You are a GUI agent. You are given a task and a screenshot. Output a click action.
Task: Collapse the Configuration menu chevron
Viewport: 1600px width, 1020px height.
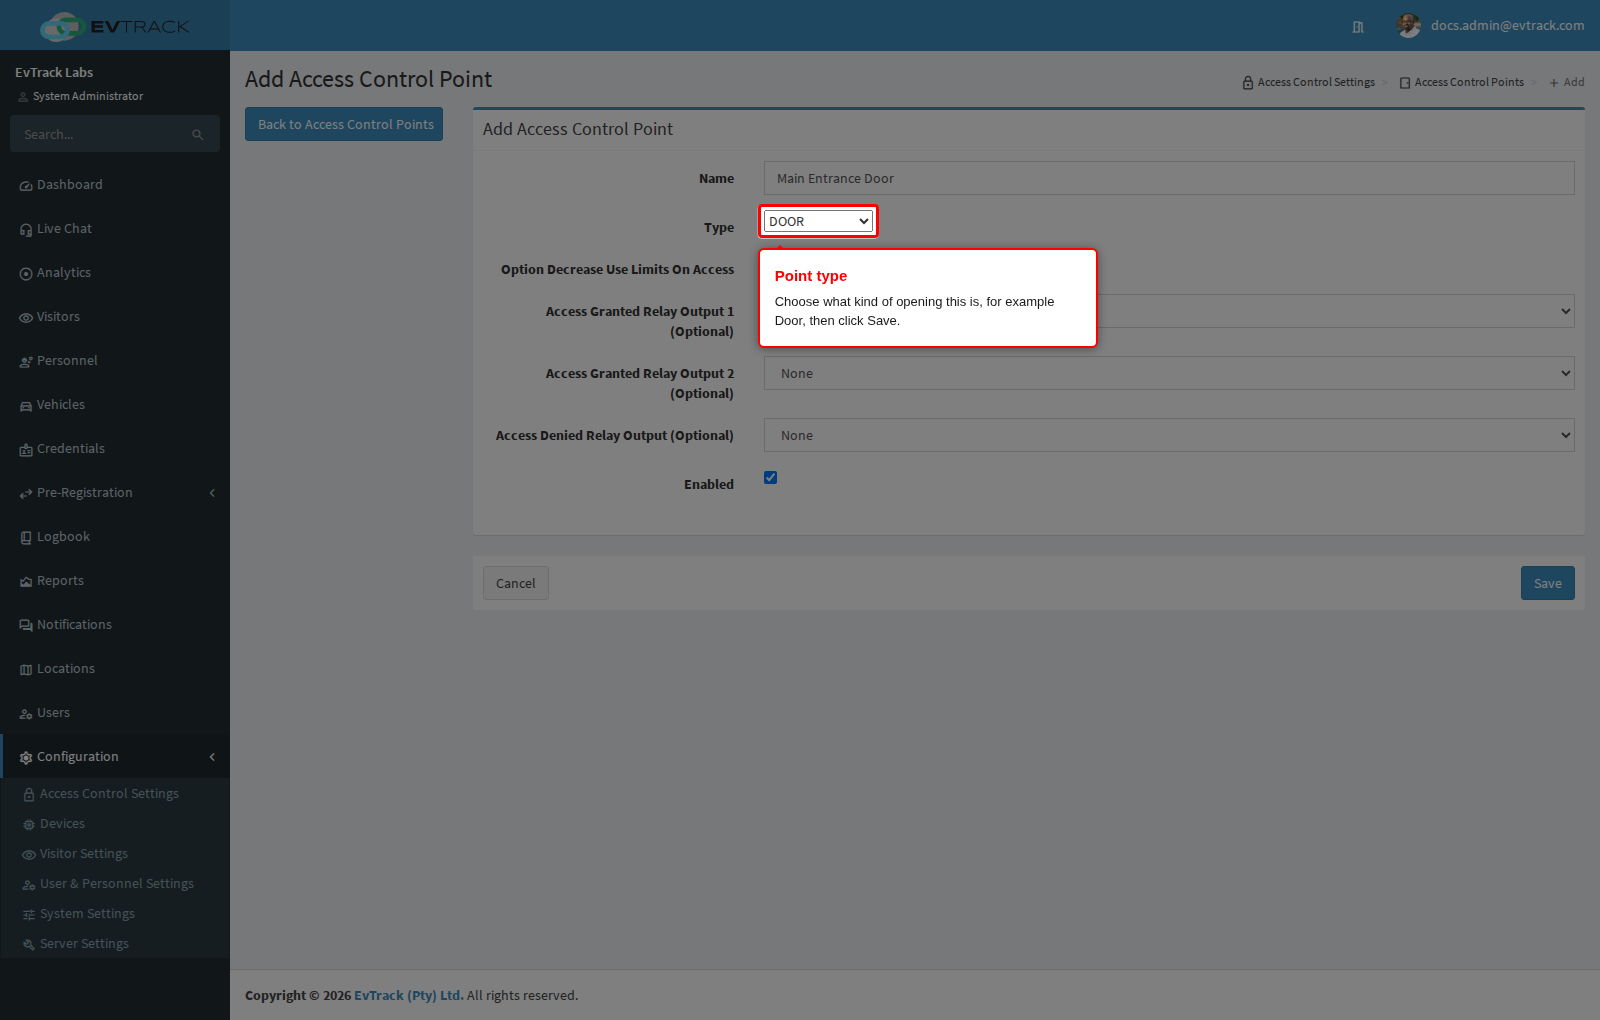point(212,757)
